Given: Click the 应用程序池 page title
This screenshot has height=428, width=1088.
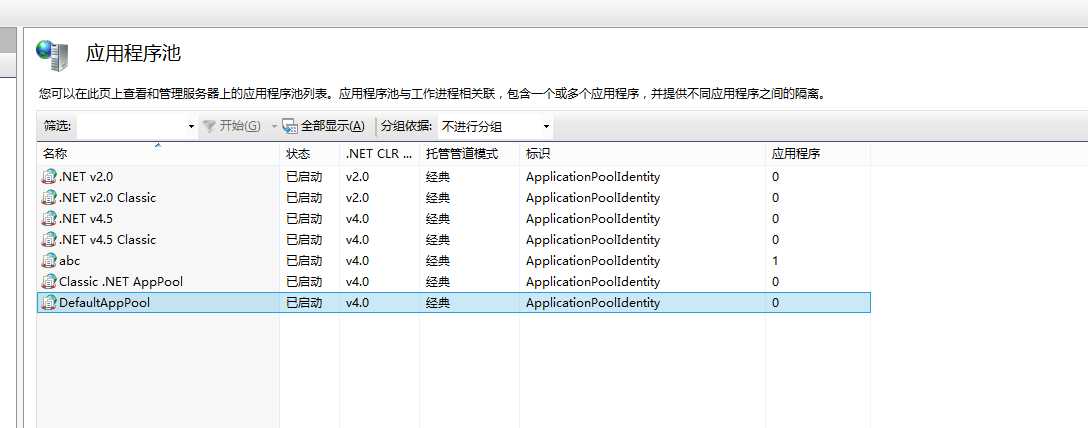Looking at the screenshot, I should (133, 53).
